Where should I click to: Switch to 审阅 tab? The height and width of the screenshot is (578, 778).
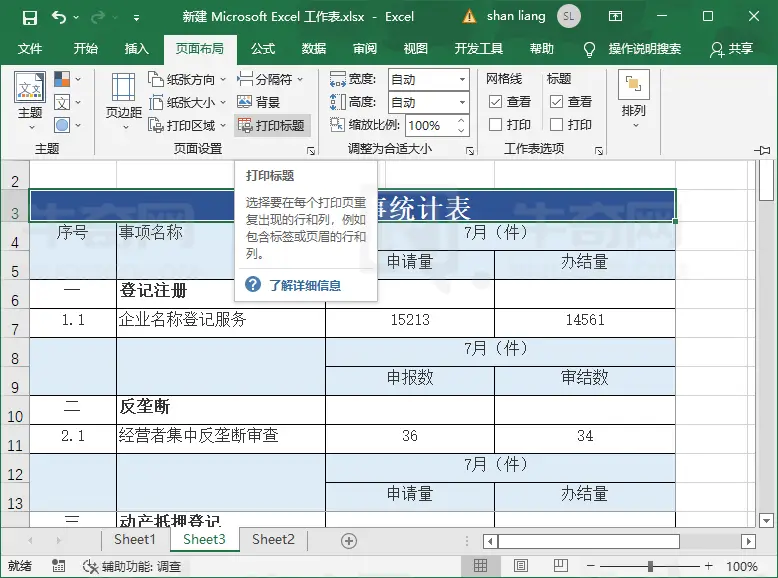click(x=365, y=49)
